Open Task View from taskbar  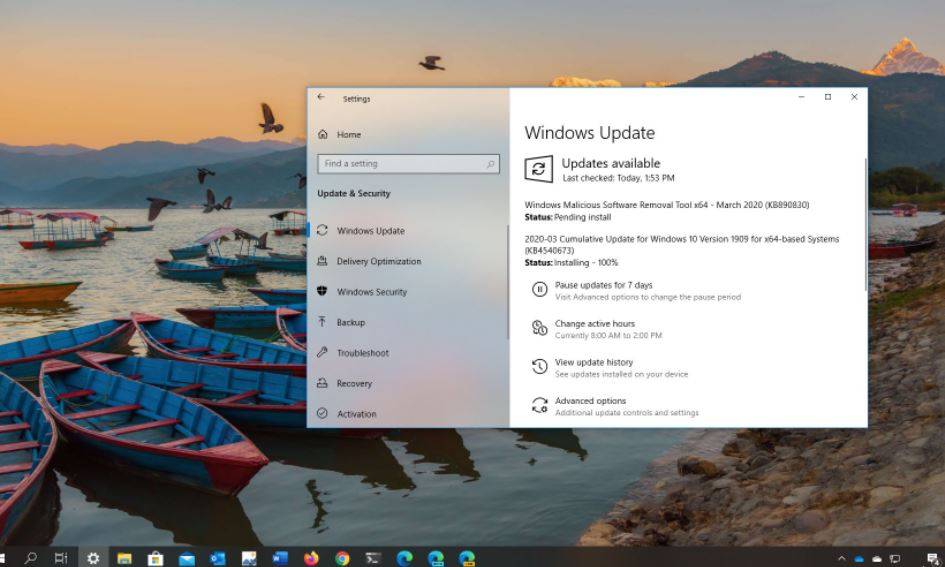[61, 558]
